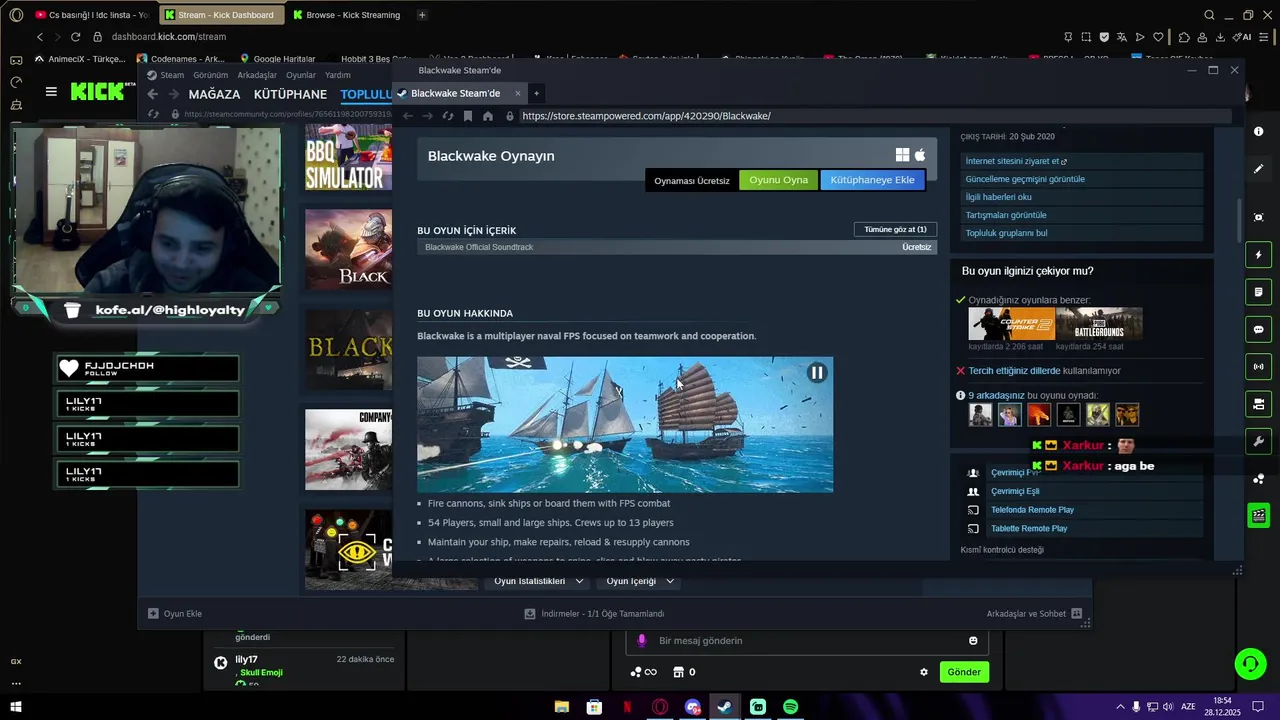
Task: Open the chat emoji picker
Action: point(973,641)
